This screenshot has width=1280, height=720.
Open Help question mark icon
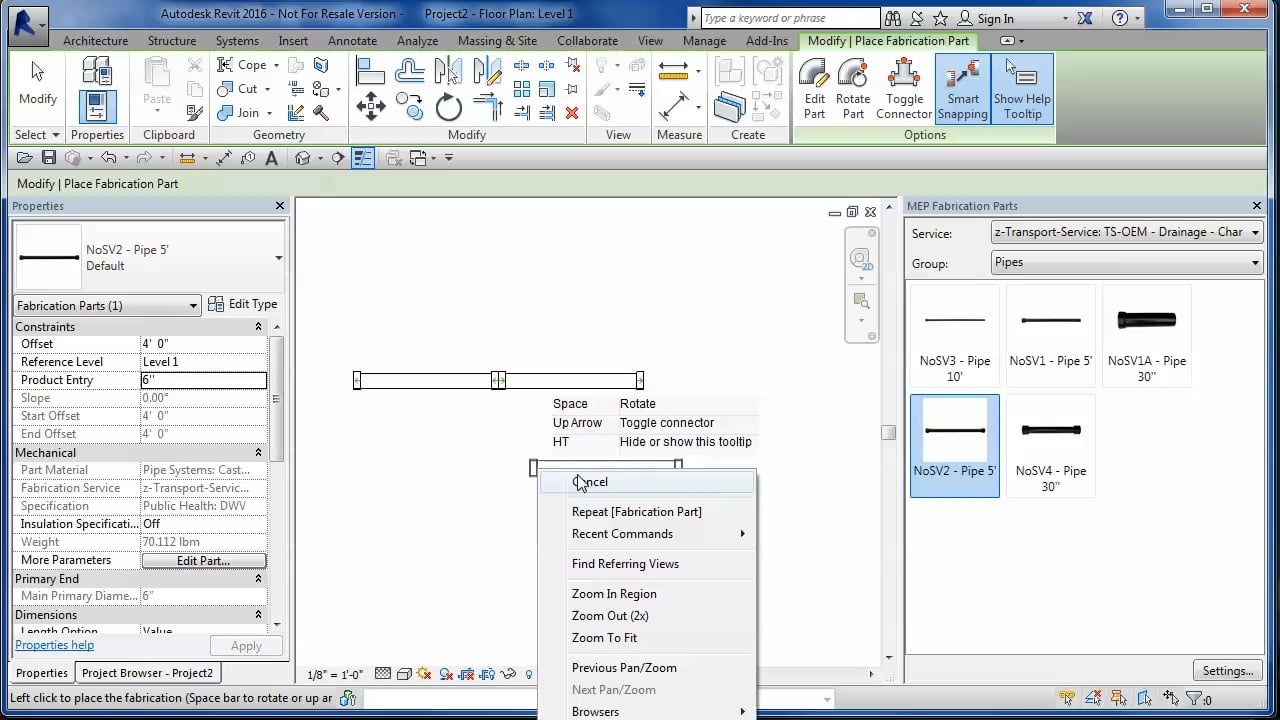click(1120, 18)
